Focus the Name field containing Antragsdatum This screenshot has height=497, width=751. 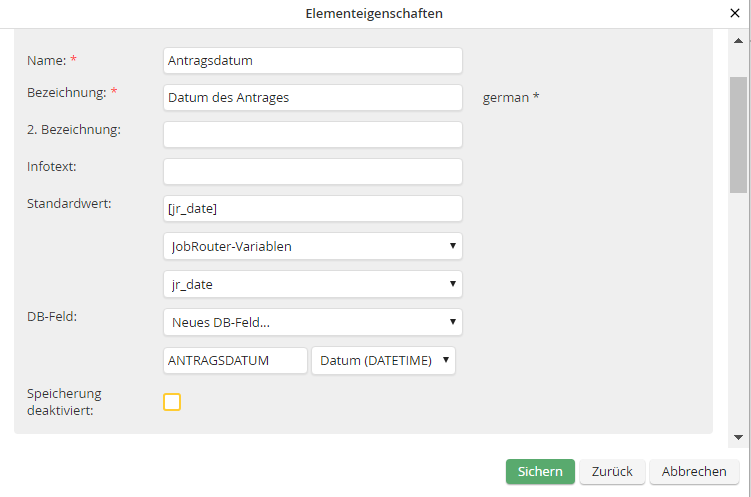pyautogui.click(x=312, y=60)
